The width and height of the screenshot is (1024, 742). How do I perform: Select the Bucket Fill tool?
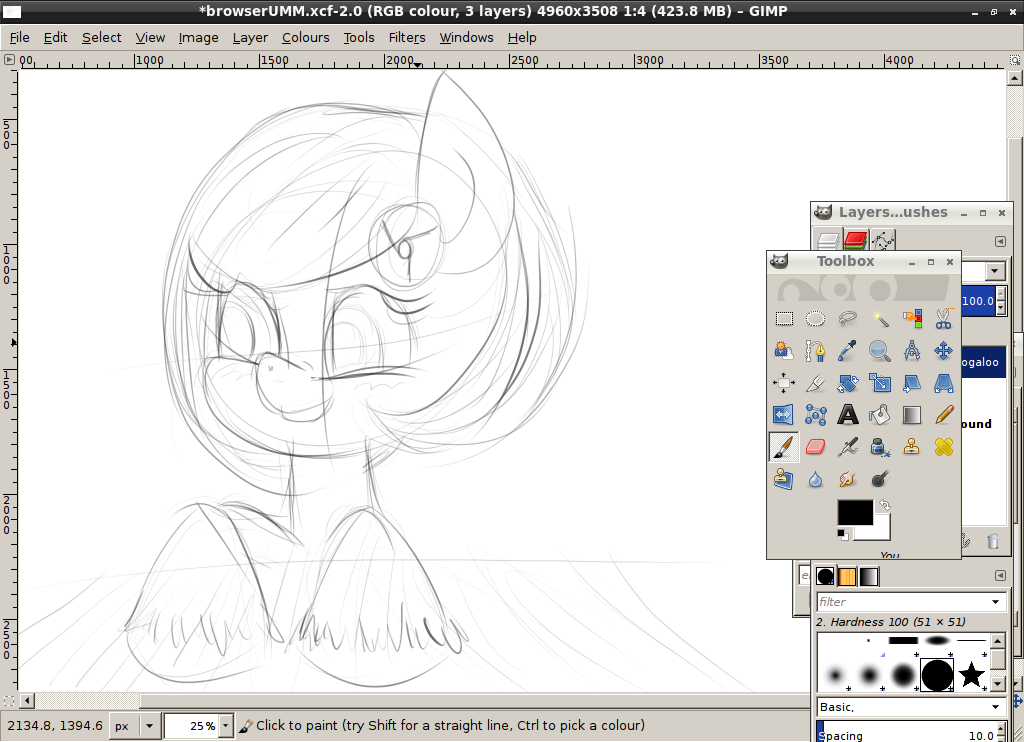(880, 415)
